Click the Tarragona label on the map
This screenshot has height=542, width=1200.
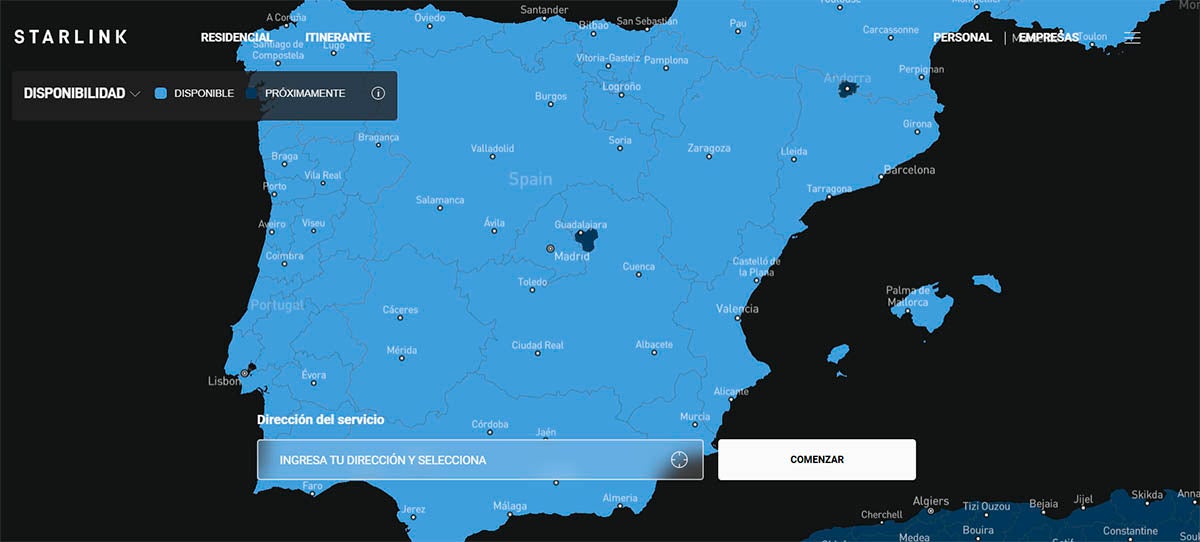point(829,189)
